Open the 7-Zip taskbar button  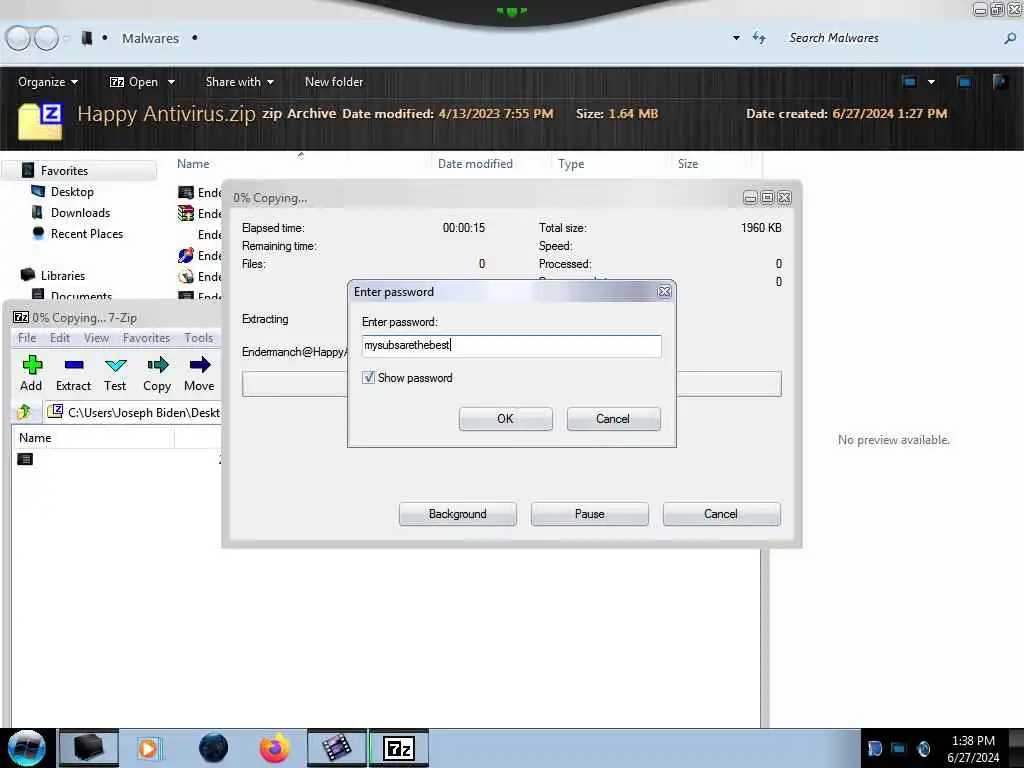[x=399, y=748]
